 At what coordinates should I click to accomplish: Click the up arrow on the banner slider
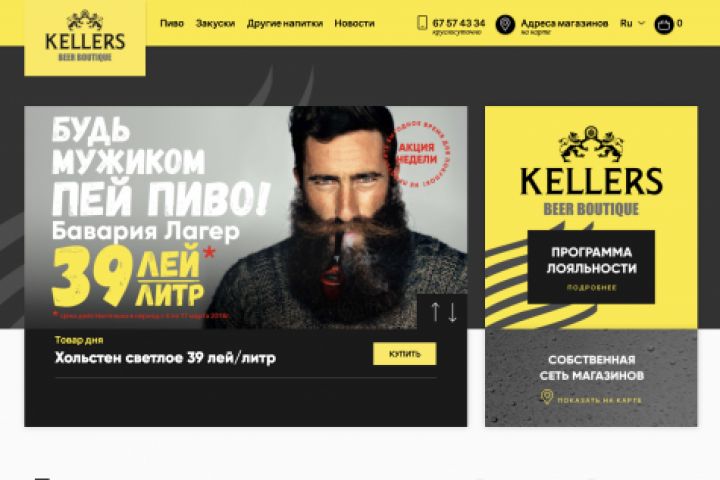[435, 312]
